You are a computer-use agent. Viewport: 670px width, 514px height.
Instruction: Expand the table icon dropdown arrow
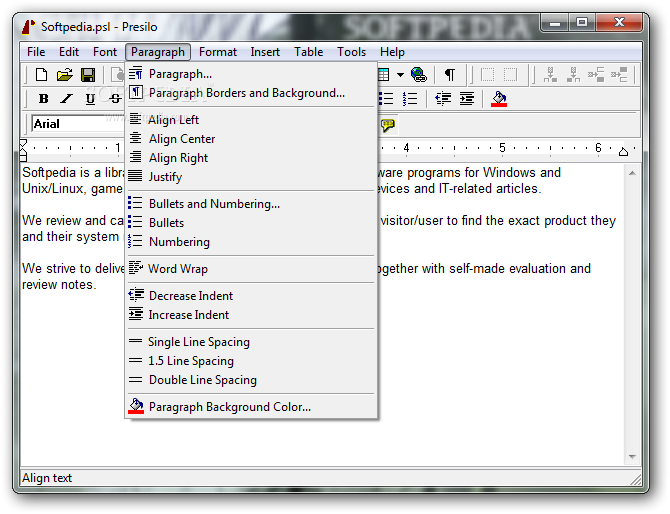point(400,75)
